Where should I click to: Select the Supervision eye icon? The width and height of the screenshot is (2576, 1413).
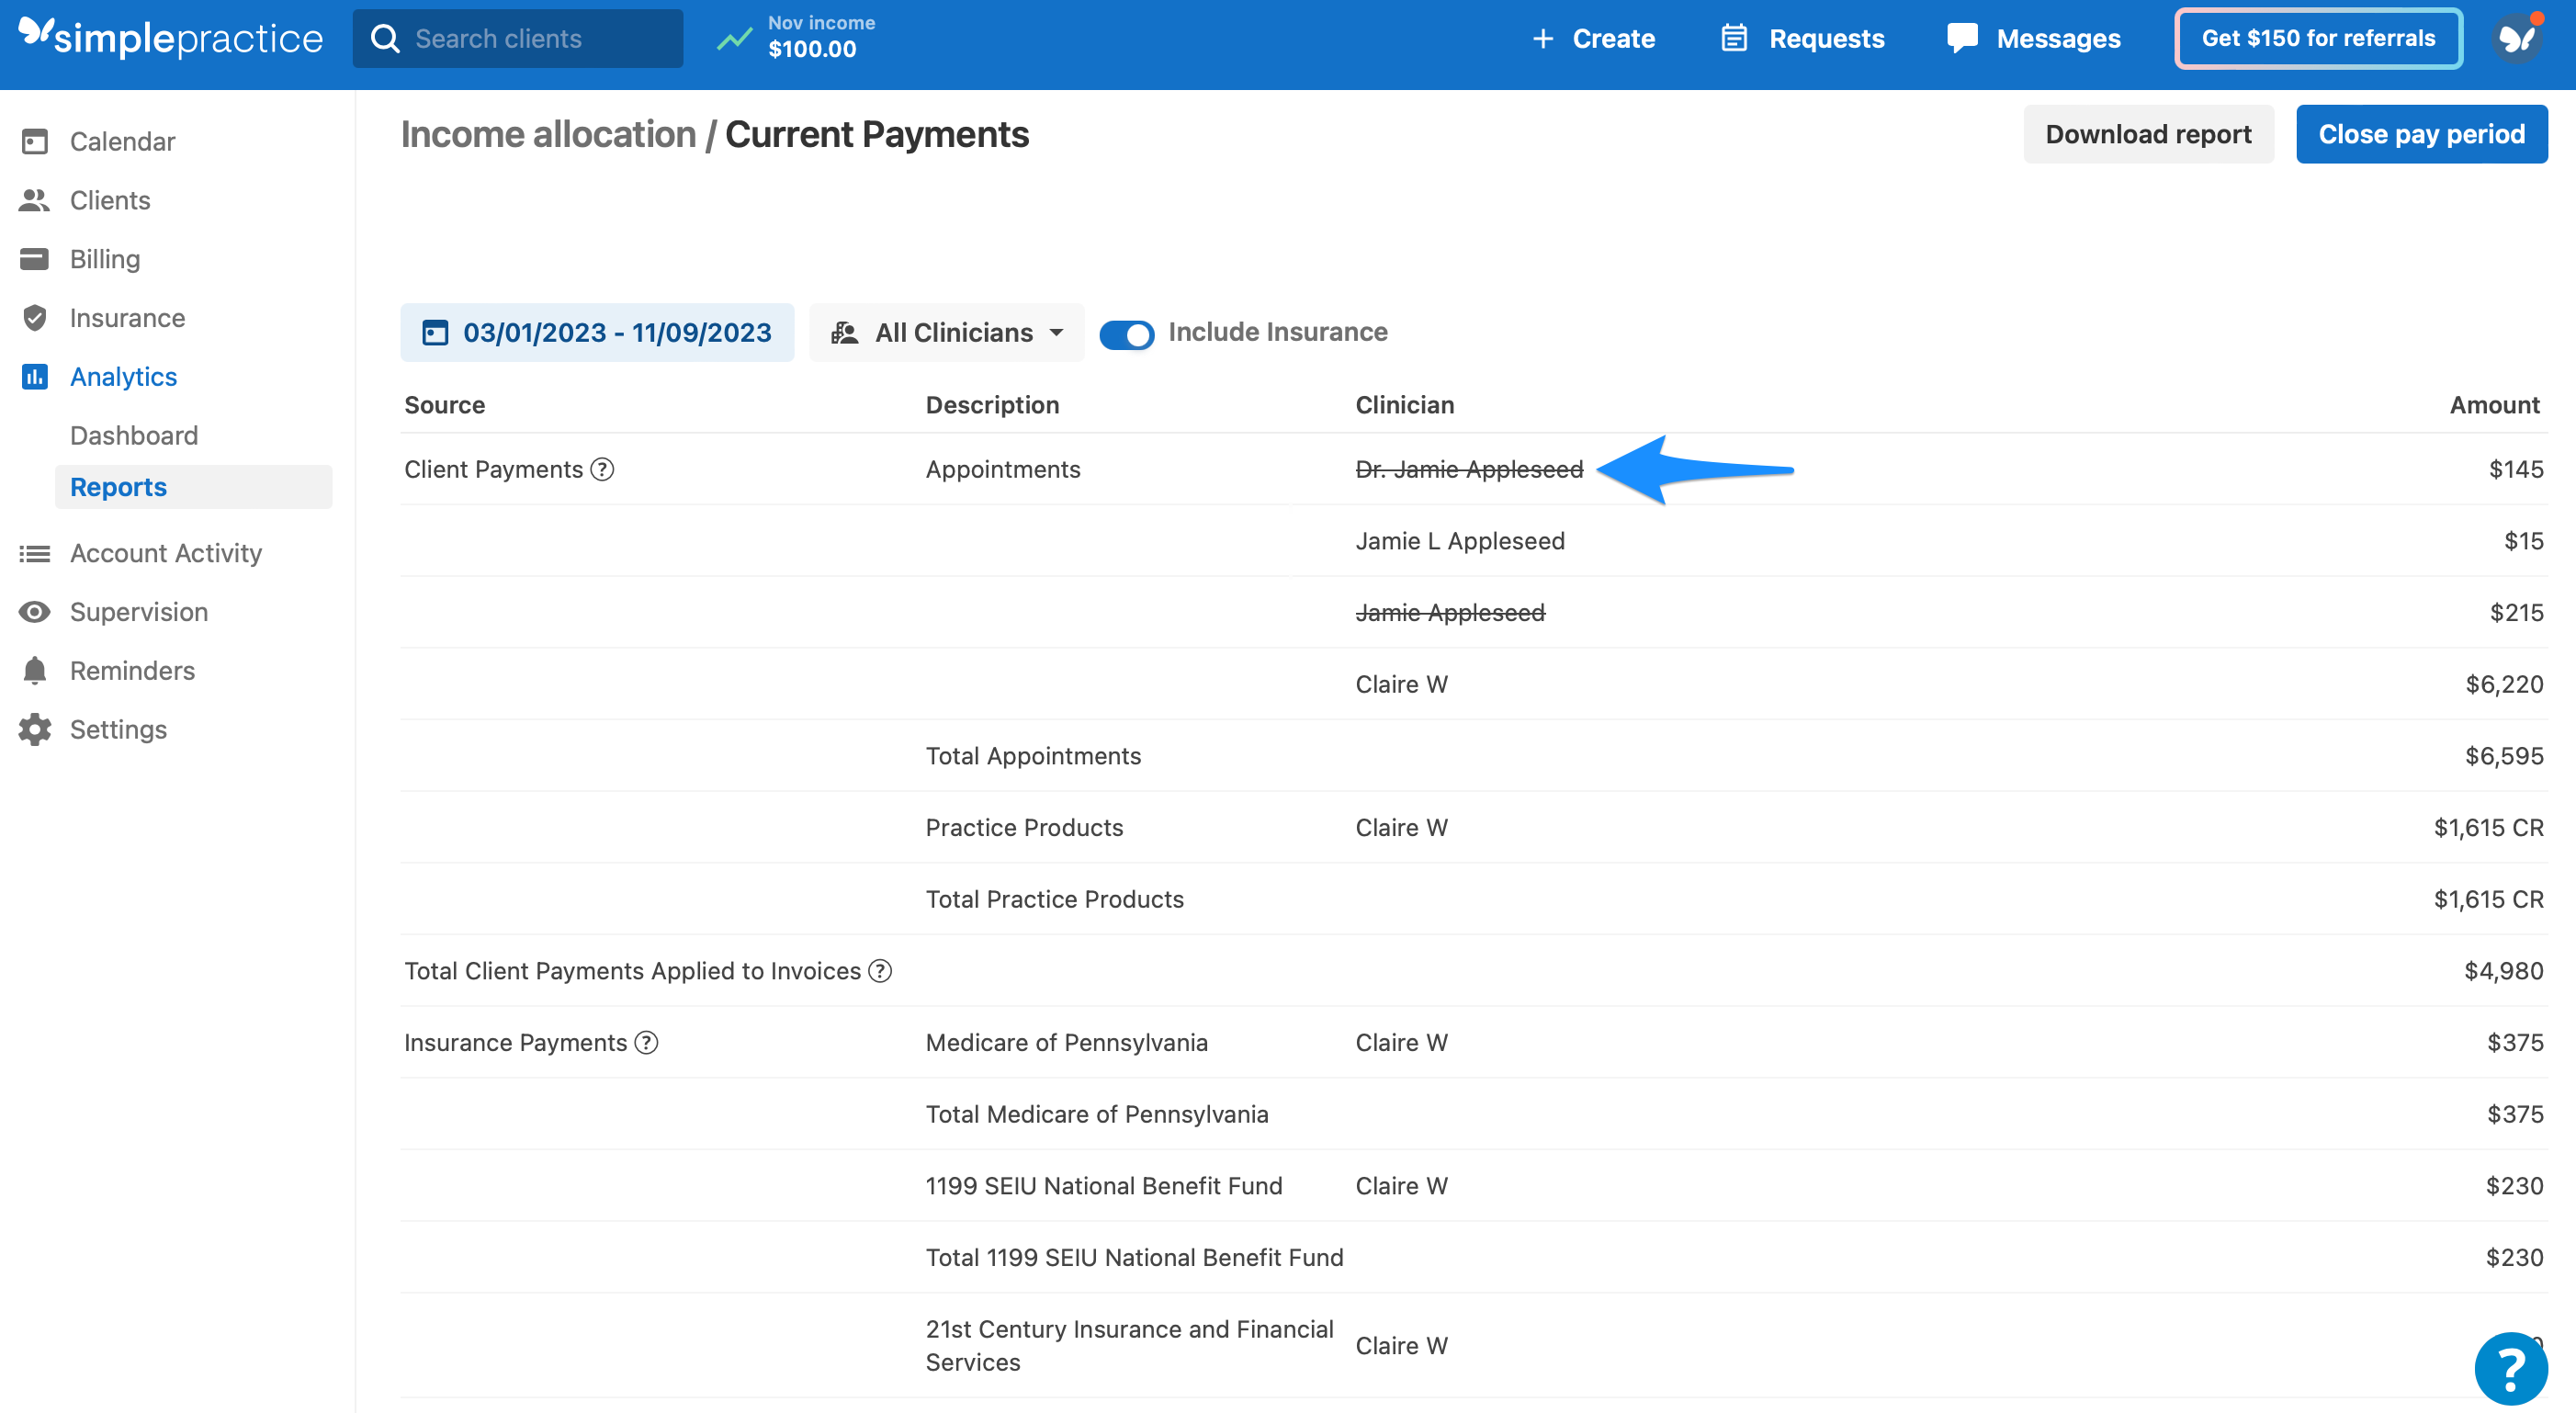pos(138,611)
